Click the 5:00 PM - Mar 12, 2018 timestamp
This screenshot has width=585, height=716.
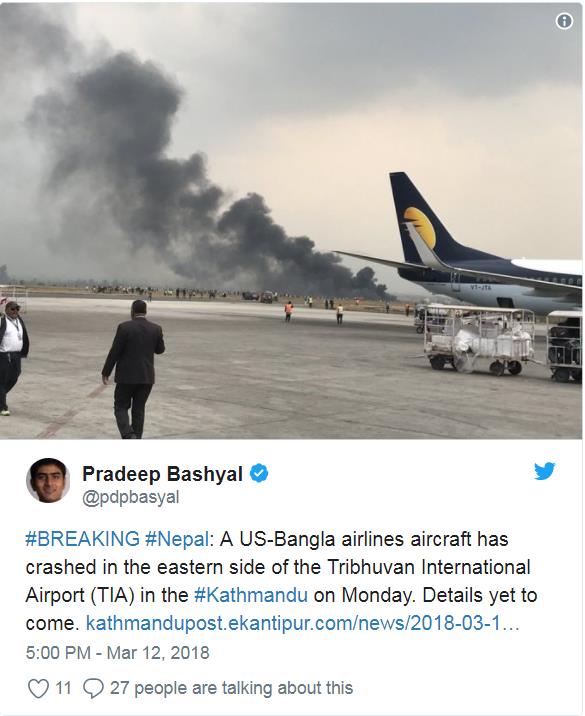[117, 653]
